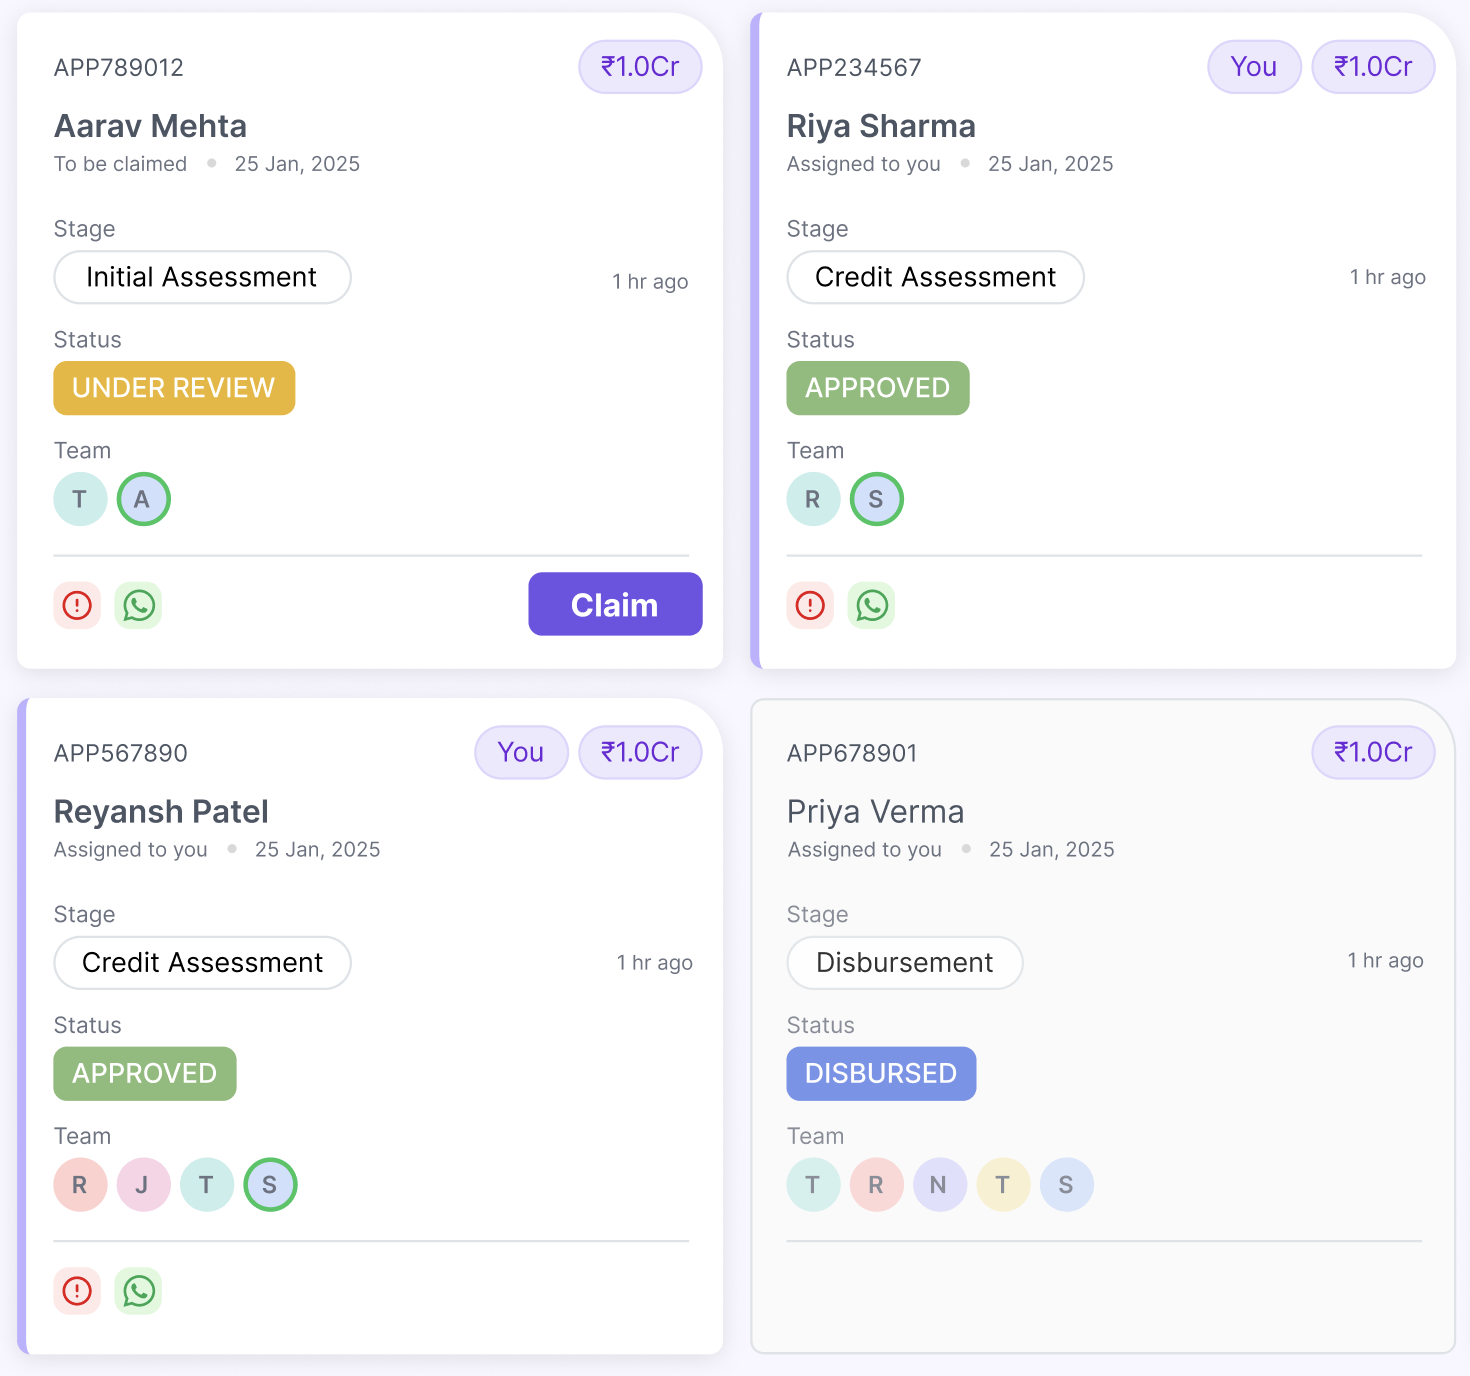1470x1376 pixels.
Task: Toggle the highlighted A avatar on Aarav Mehta's card
Action: 143,498
